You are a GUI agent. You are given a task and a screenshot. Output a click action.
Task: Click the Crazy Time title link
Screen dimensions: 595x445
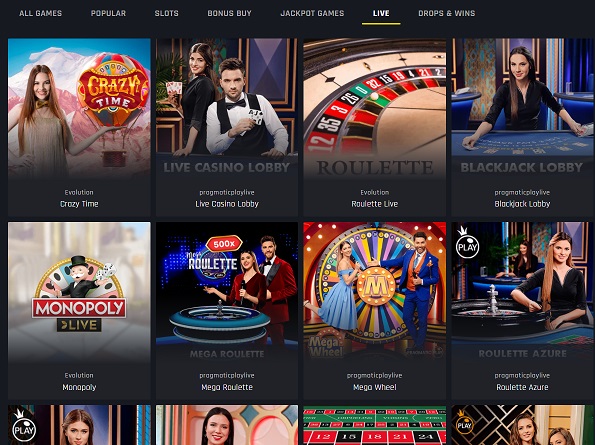pyautogui.click(x=79, y=204)
